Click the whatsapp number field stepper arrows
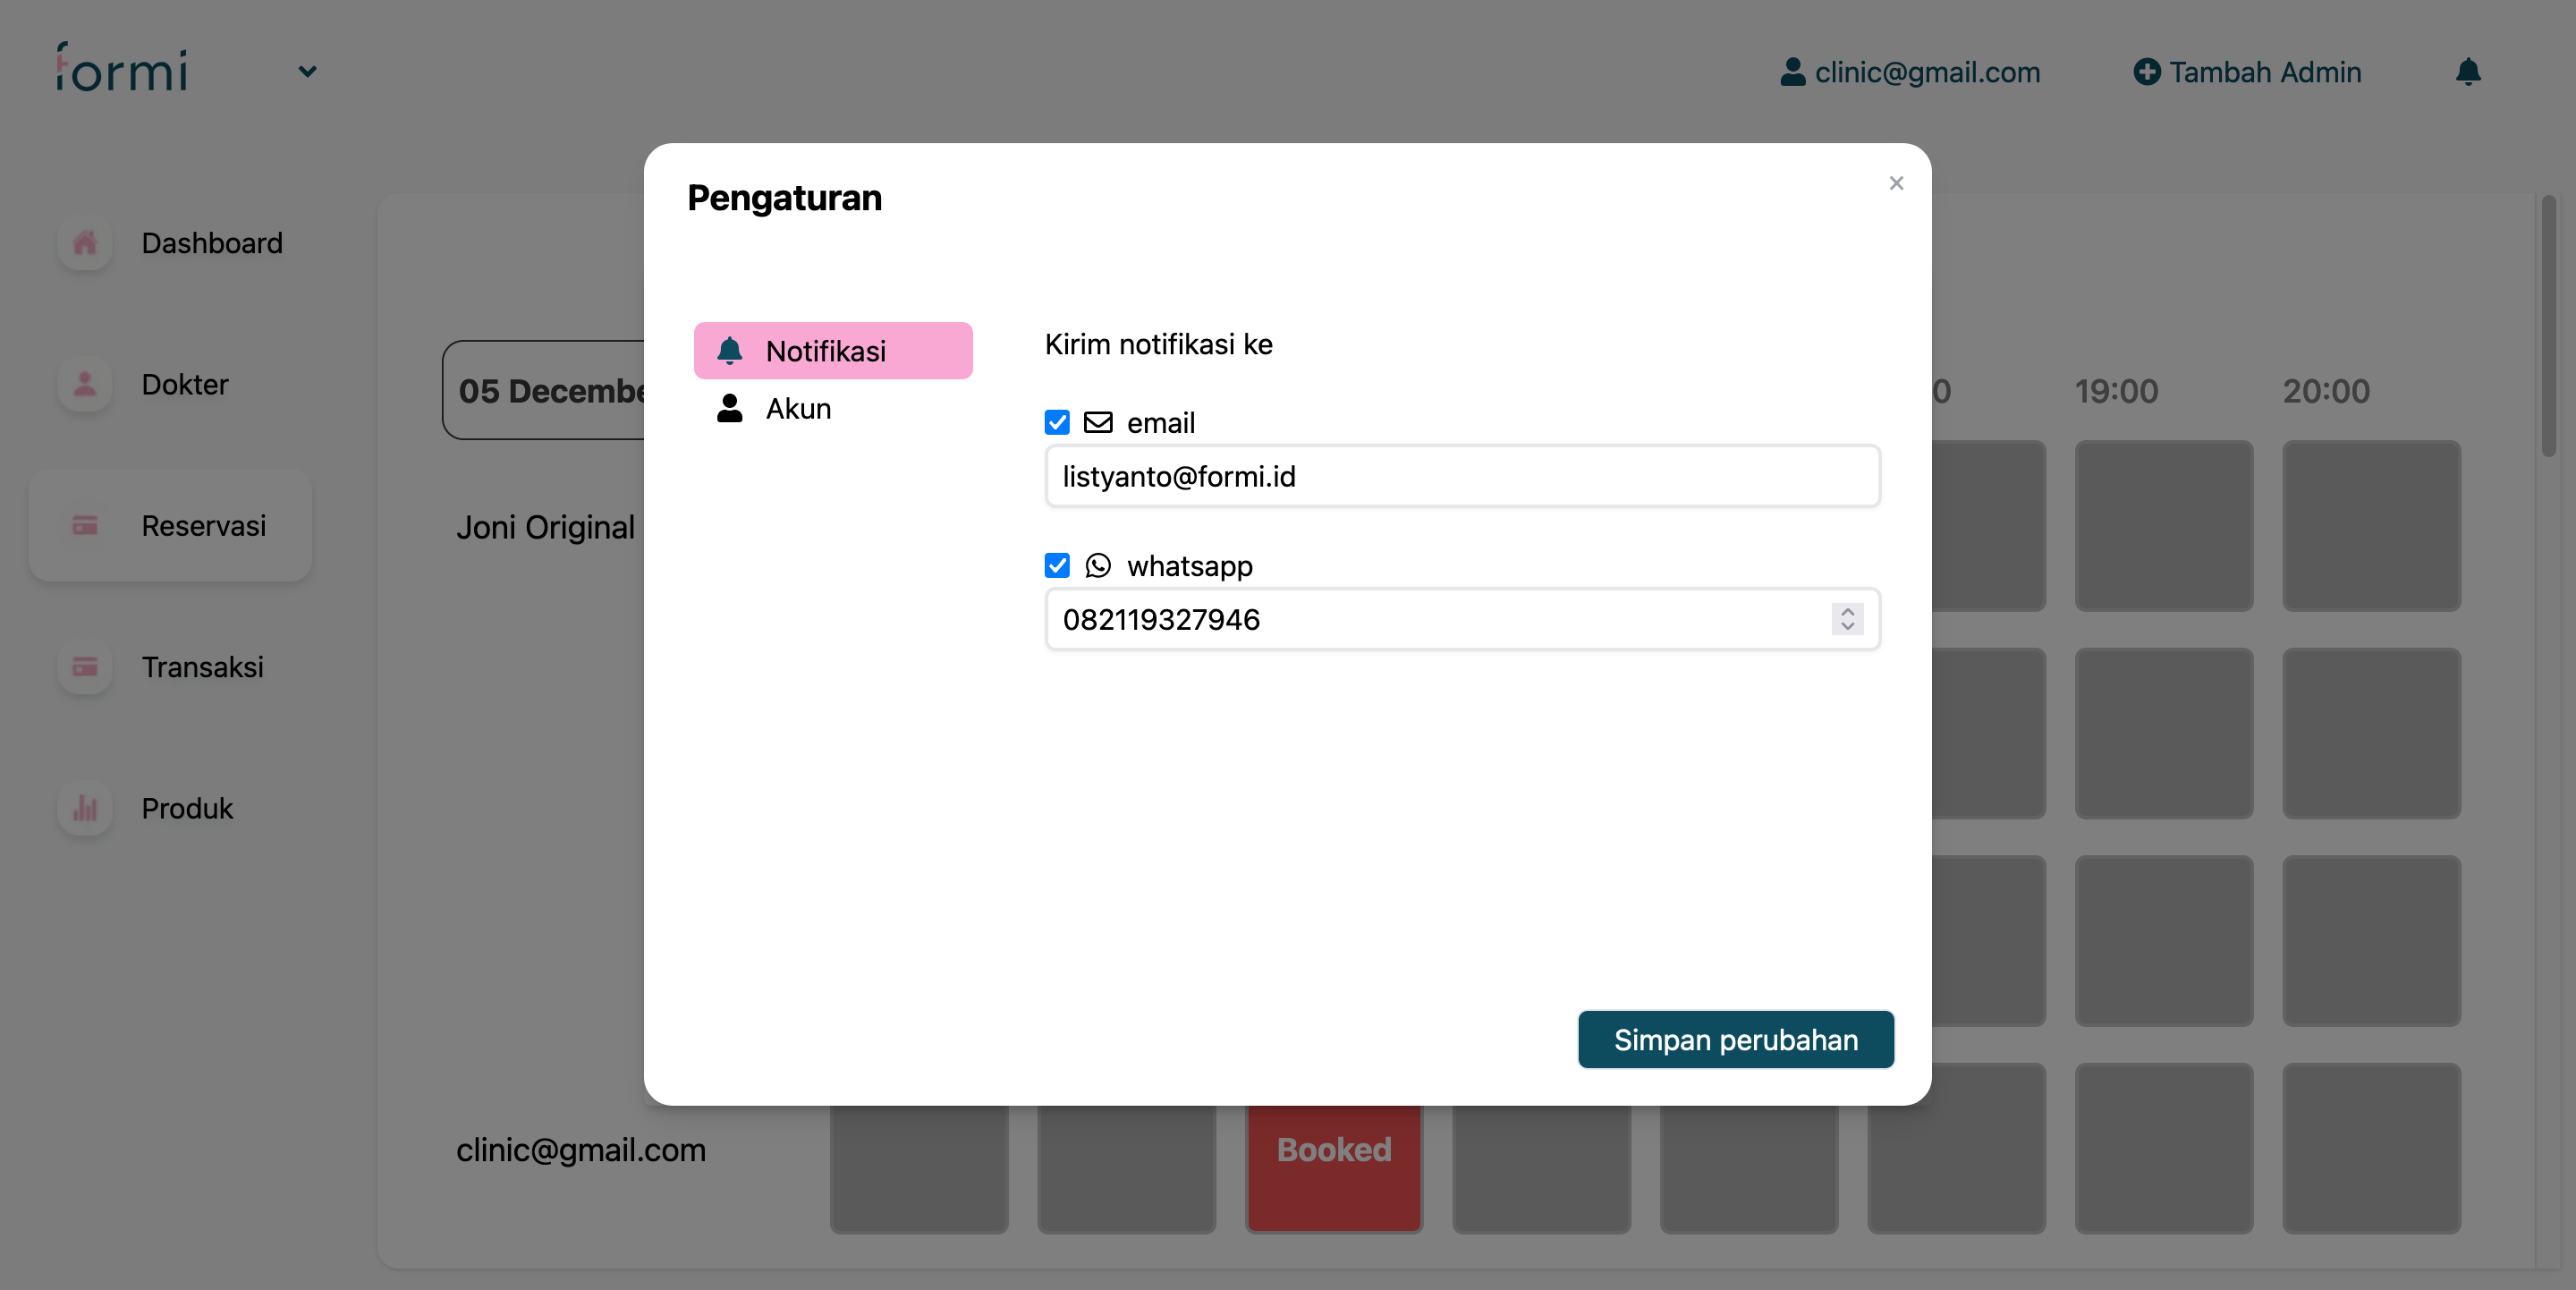 tap(1847, 619)
